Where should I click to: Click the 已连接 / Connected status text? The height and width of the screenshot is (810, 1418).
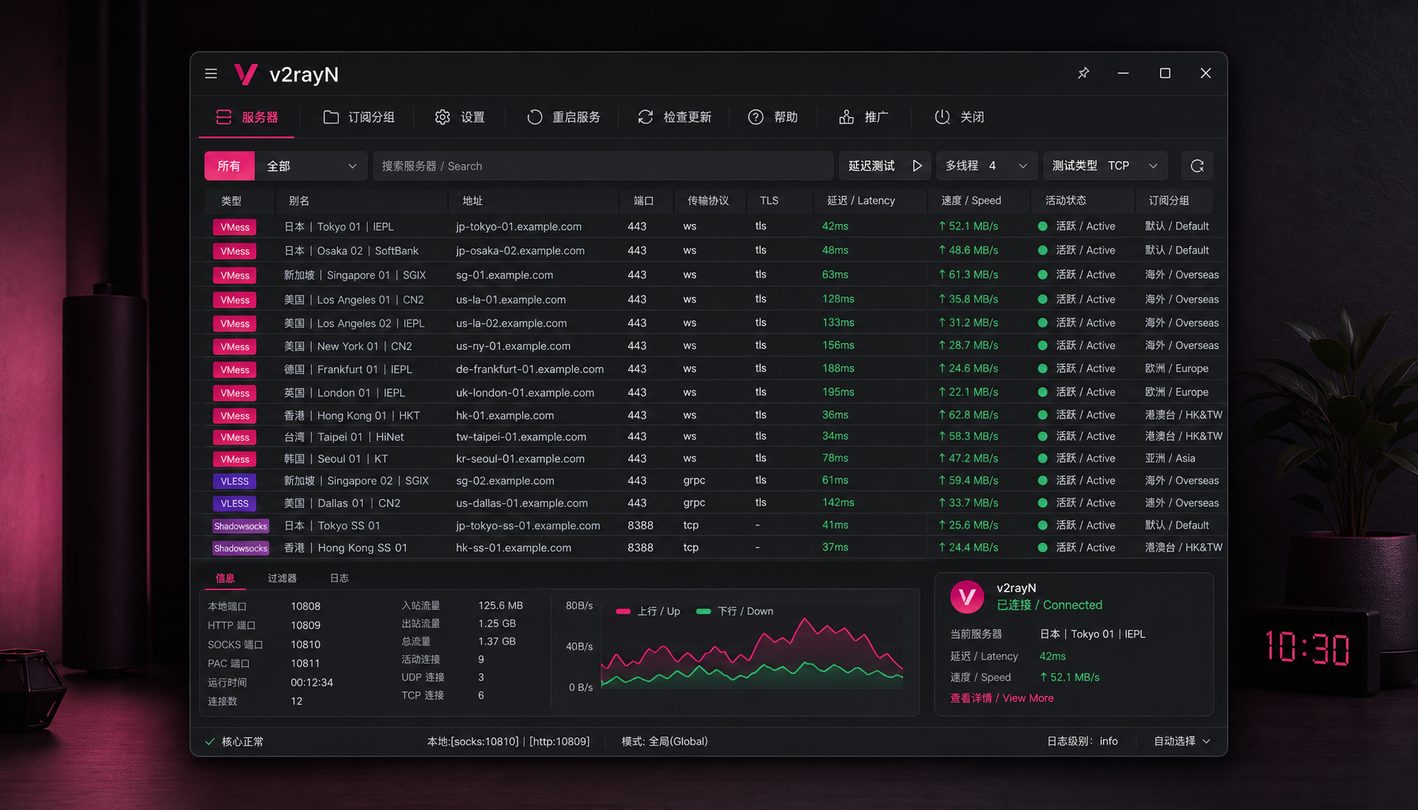pyautogui.click(x=1049, y=605)
